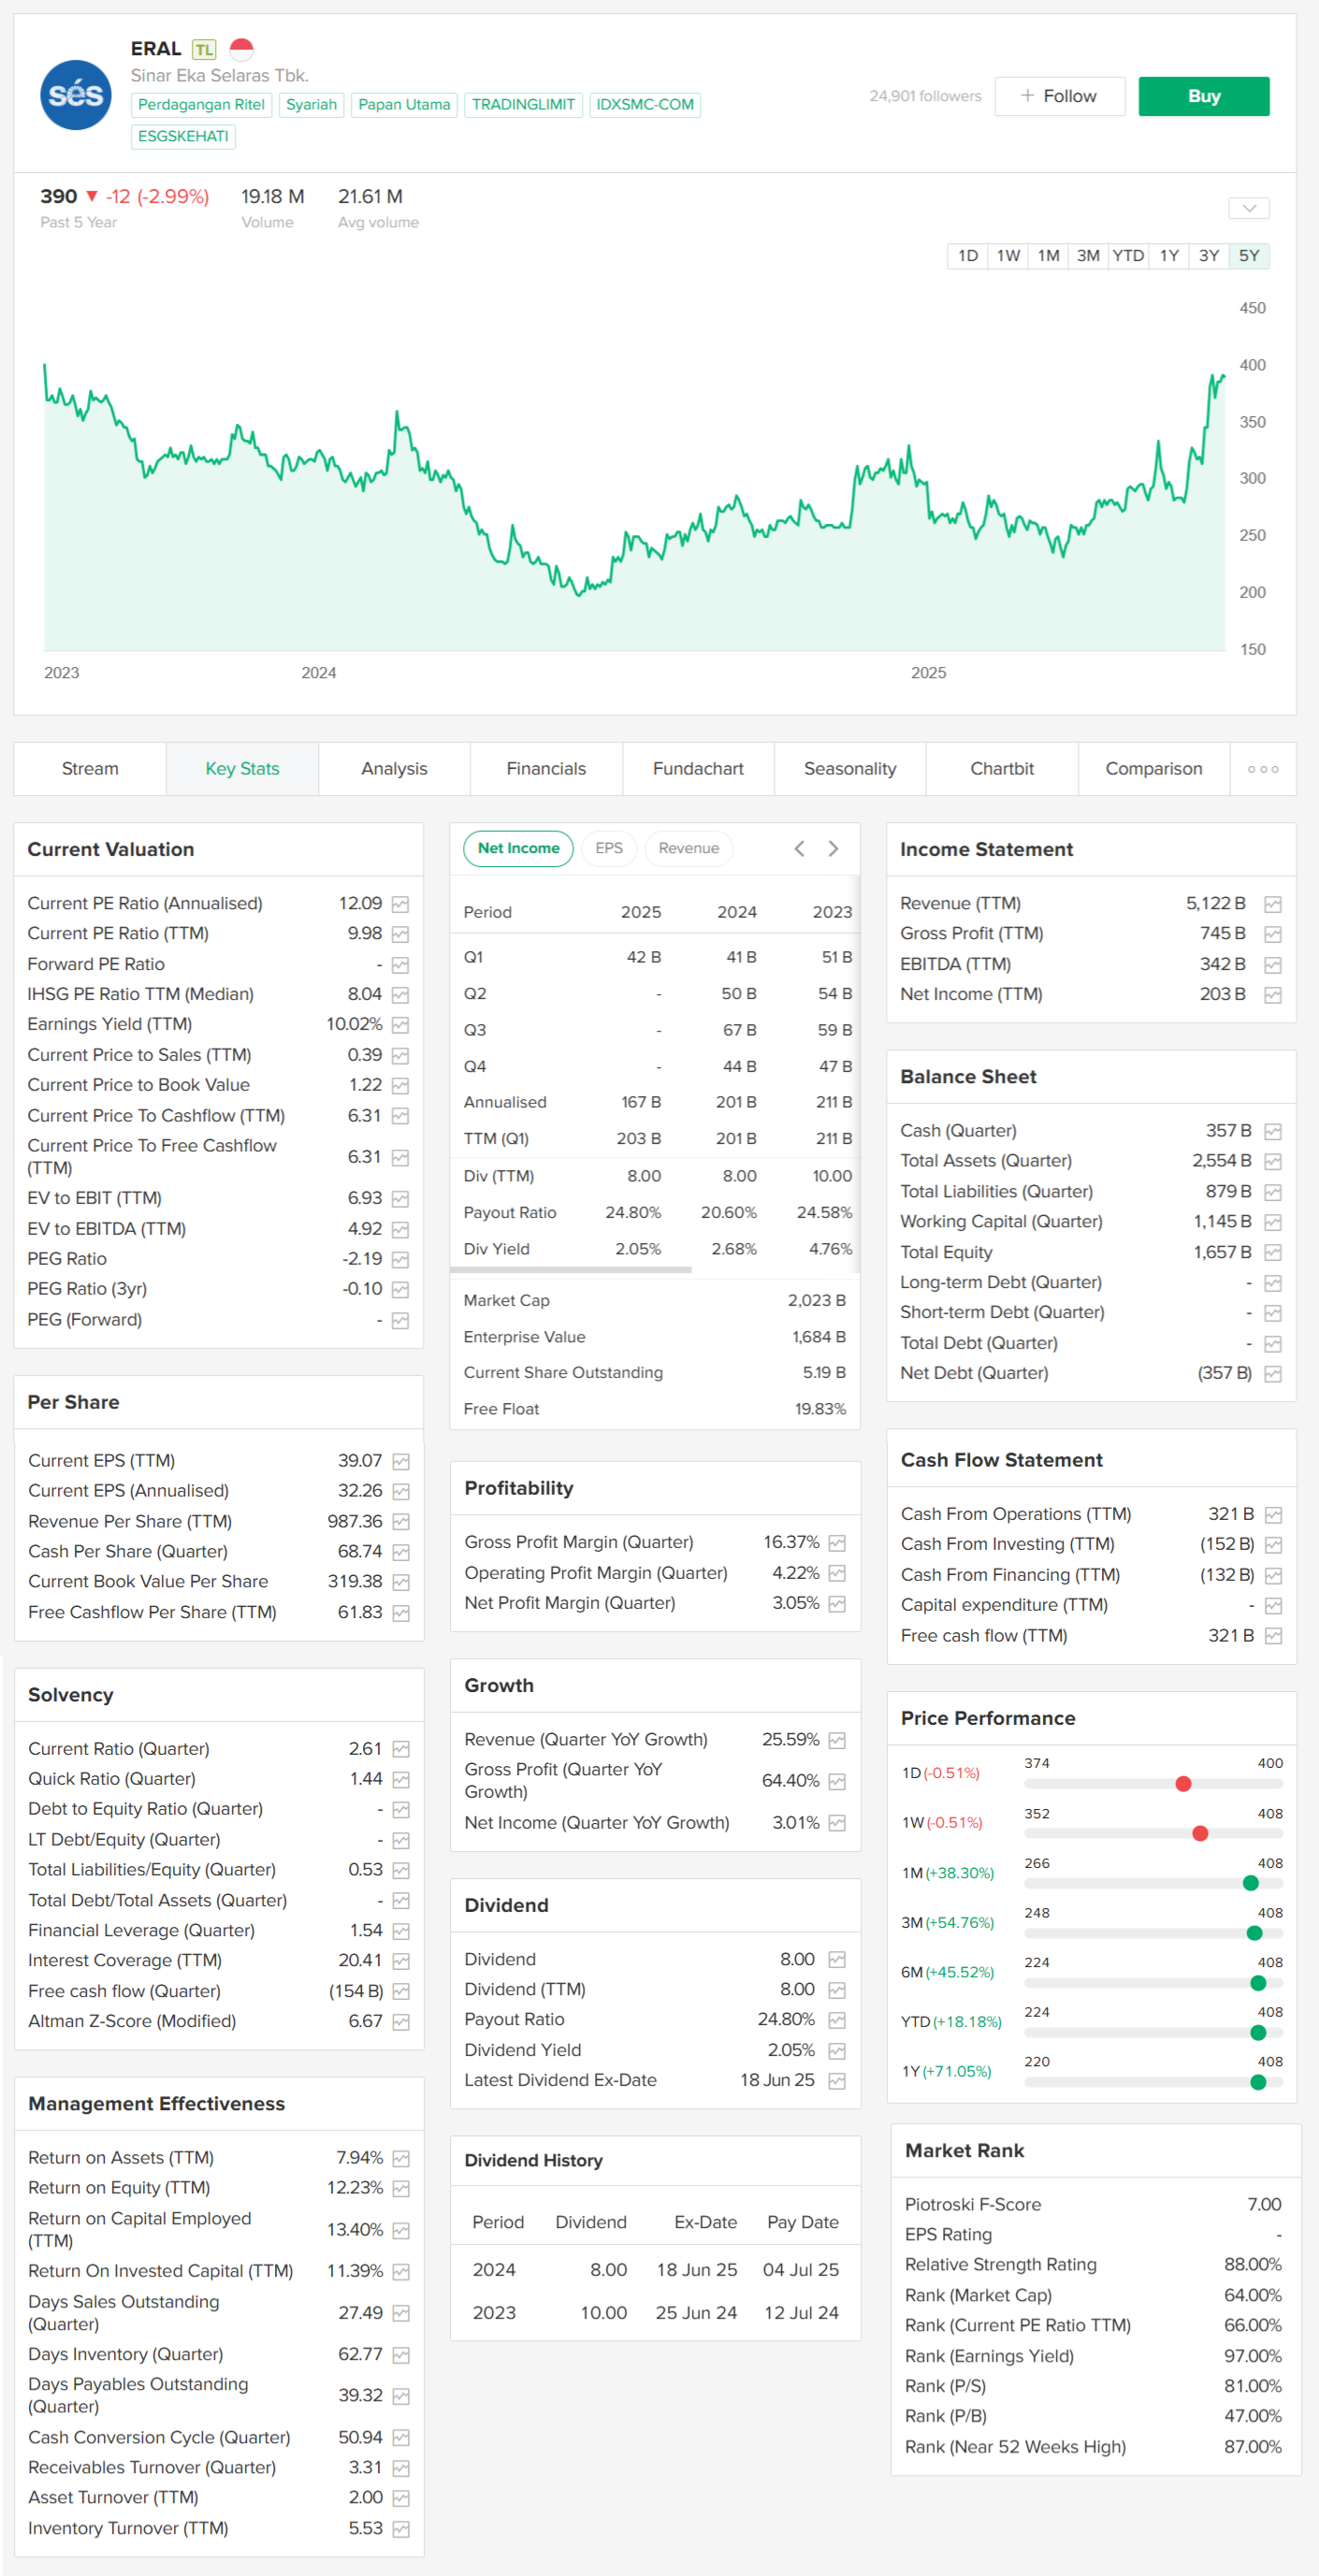Open the Key Stats tab
The height and width of the screenshot is (2576, 1319).
(x=242, y=769)
